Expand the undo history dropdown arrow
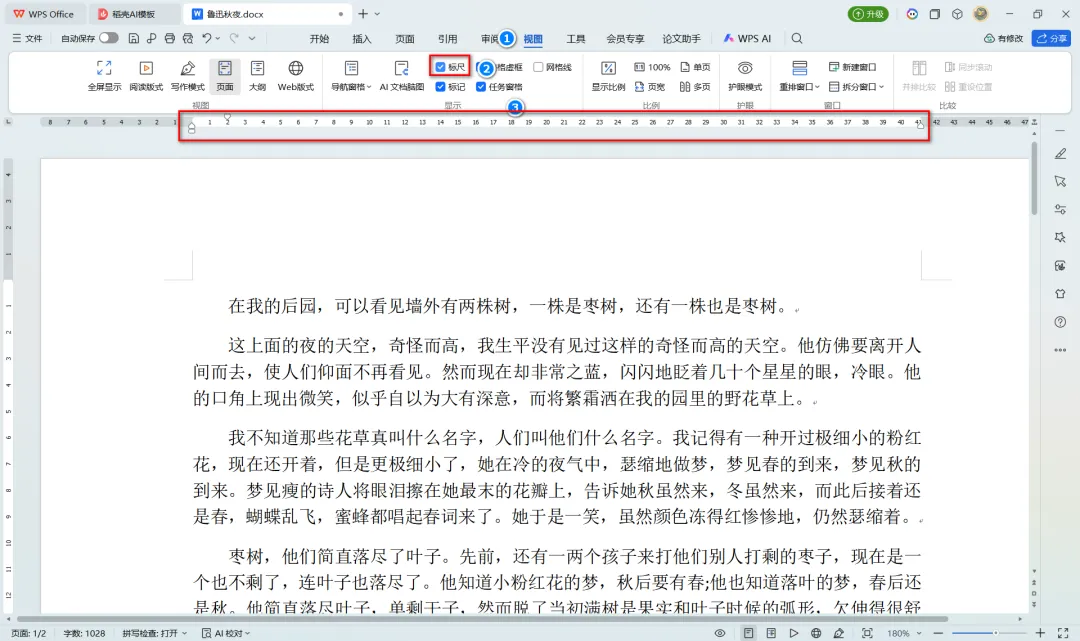This screenshot has width=1080, height=641. [218, 39]
